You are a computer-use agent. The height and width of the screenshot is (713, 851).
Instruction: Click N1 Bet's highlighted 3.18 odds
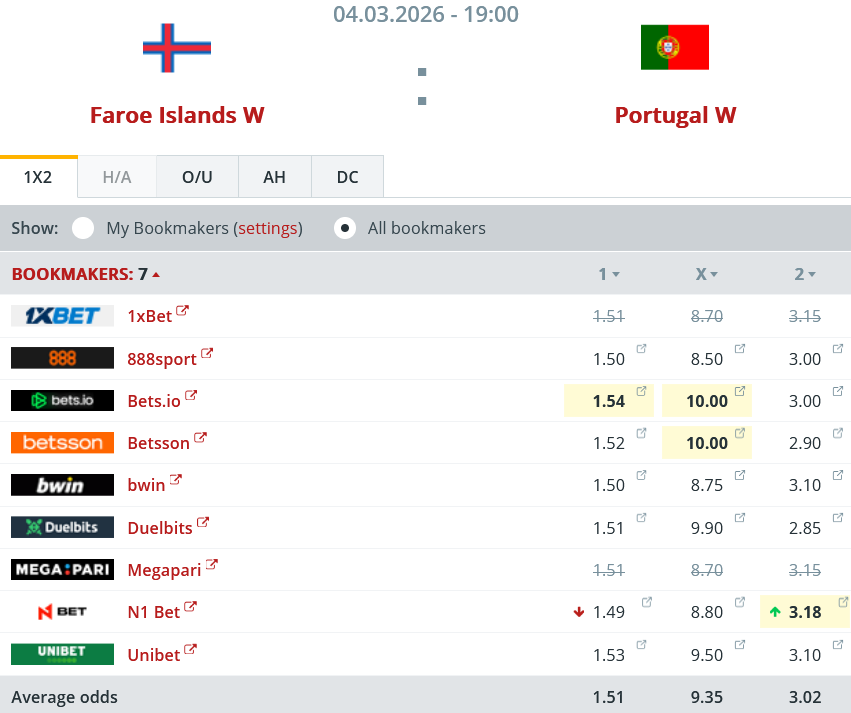pyautogui.click(x=804, y=612)
